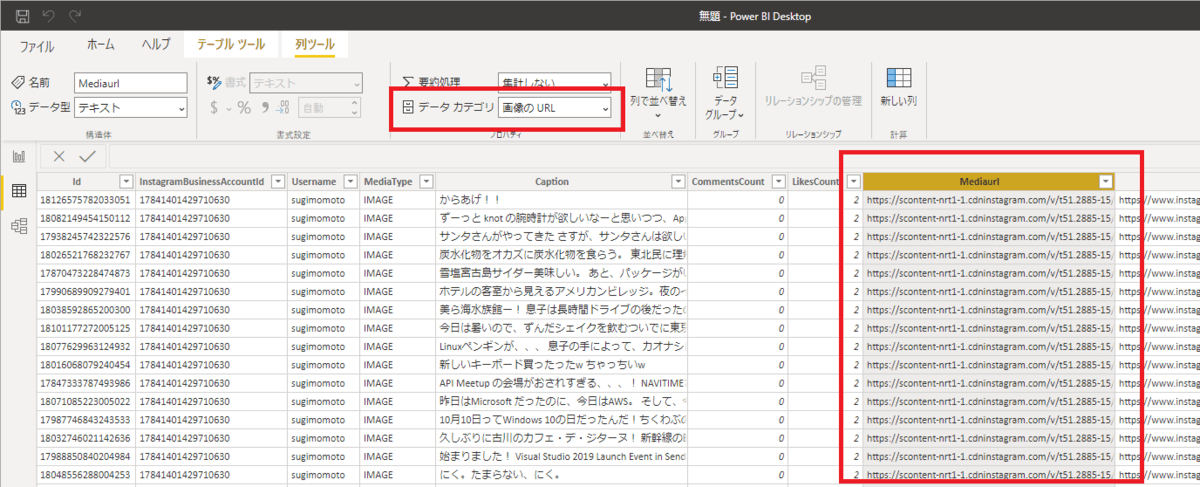Image resolution: width=1200 pixels, height=487 pixels.
Task: Click caption starting ずーっと knot の腕時計
Action: (x=560, y=217)
